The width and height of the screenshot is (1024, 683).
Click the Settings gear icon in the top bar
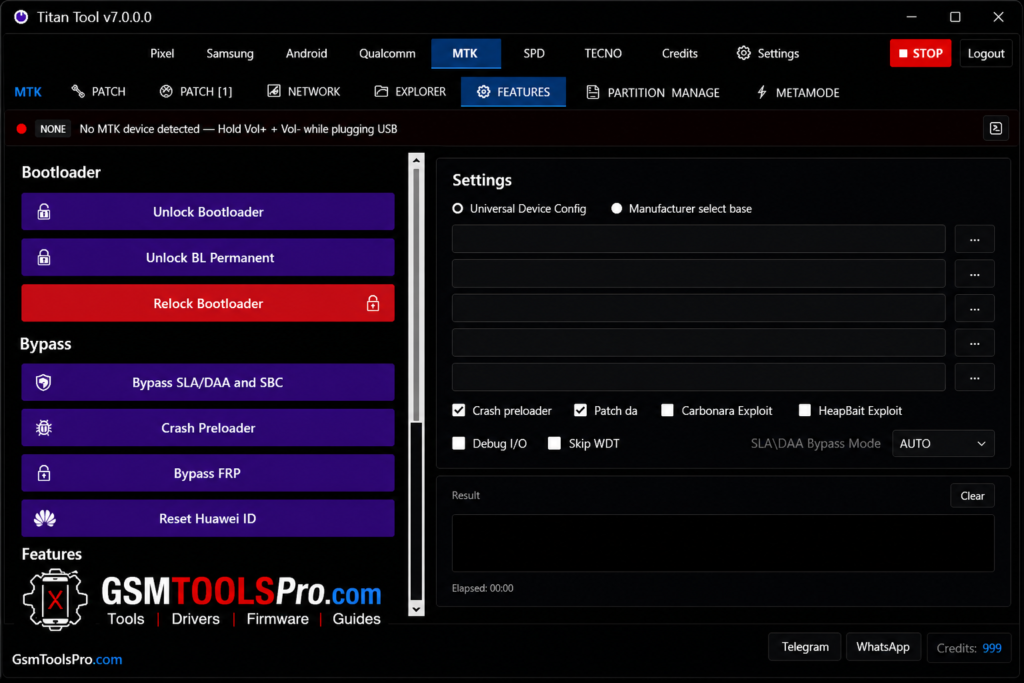(x=743, y=53)
